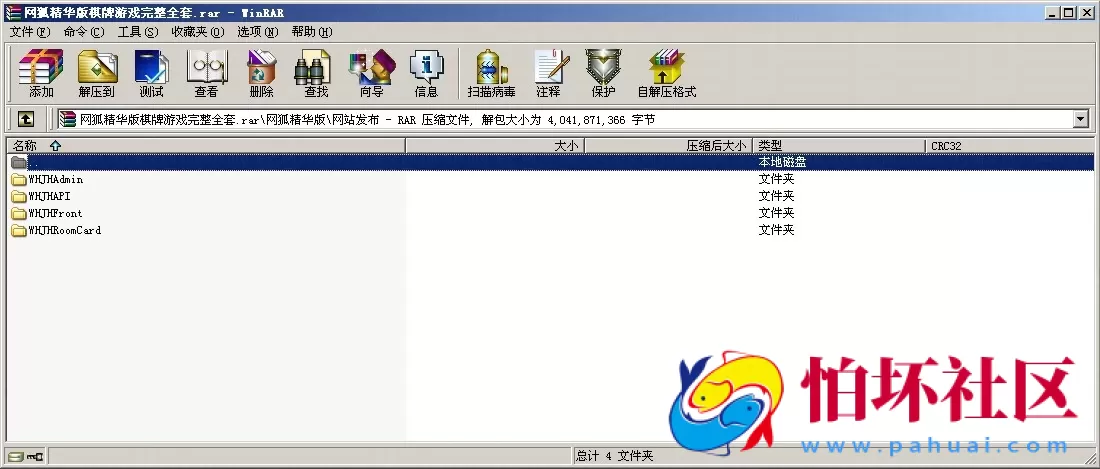Select the WHJHRoomCard folder name
Screen dimensions: 1100x469
tap(65, 230)
